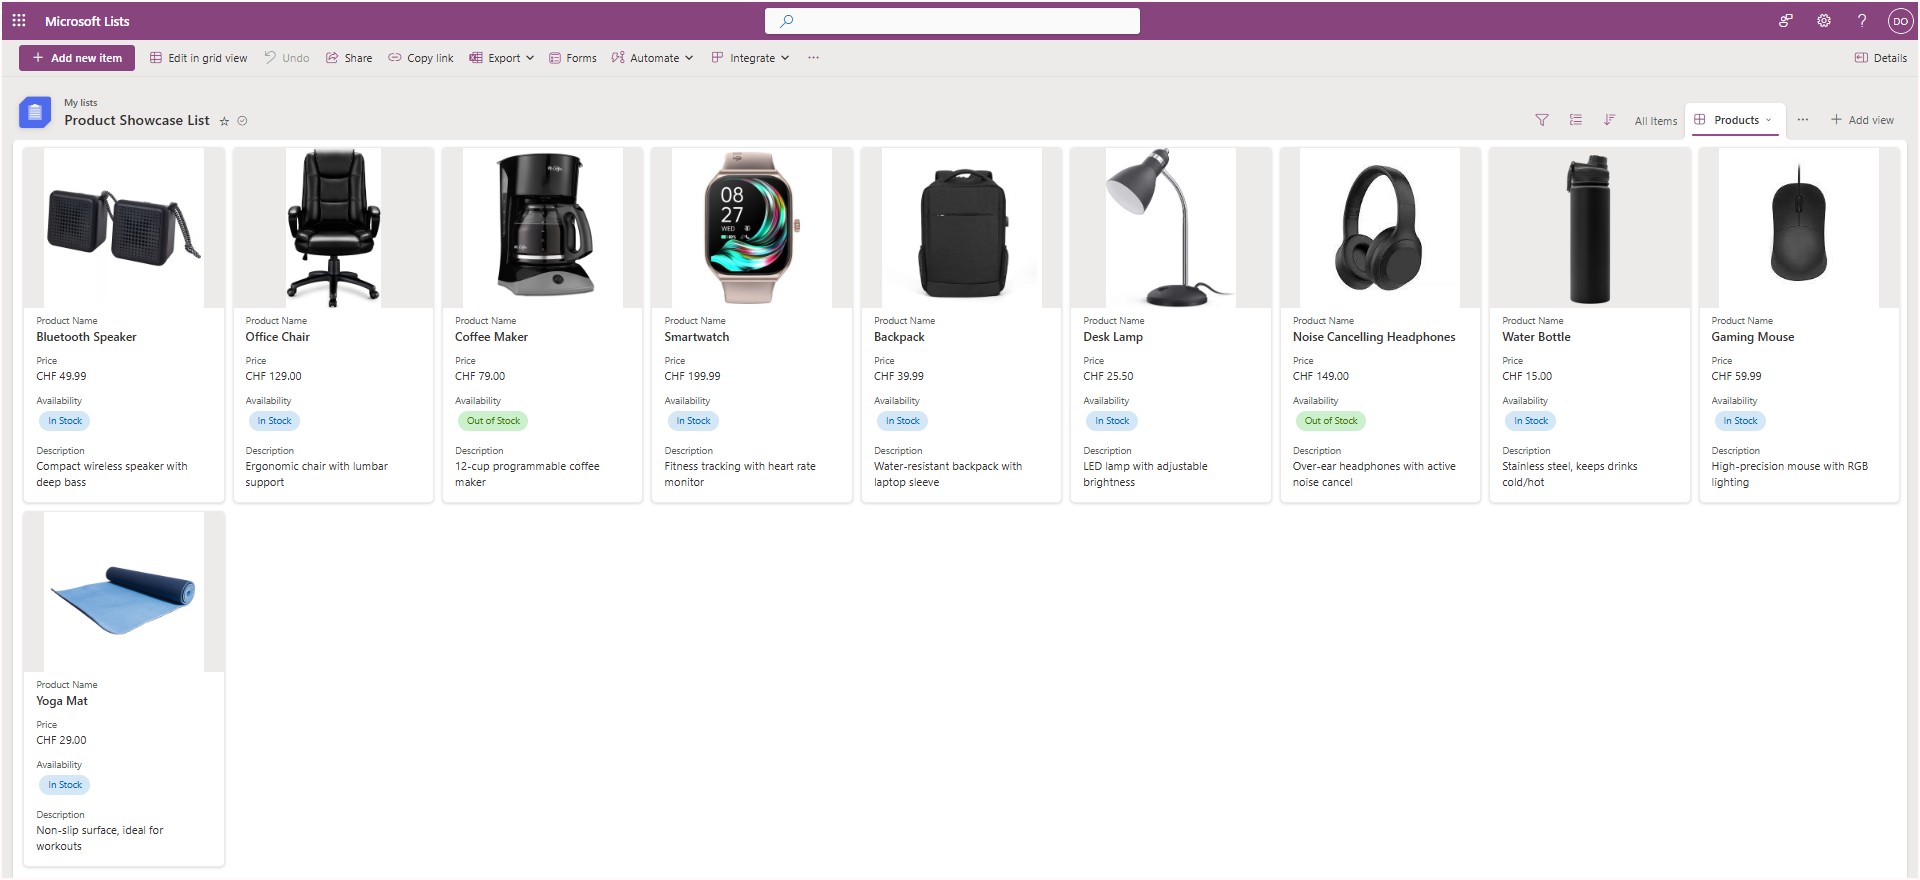Click inside the search box
This screenshot has height=880, width=1920.
(x=951, y=21)
